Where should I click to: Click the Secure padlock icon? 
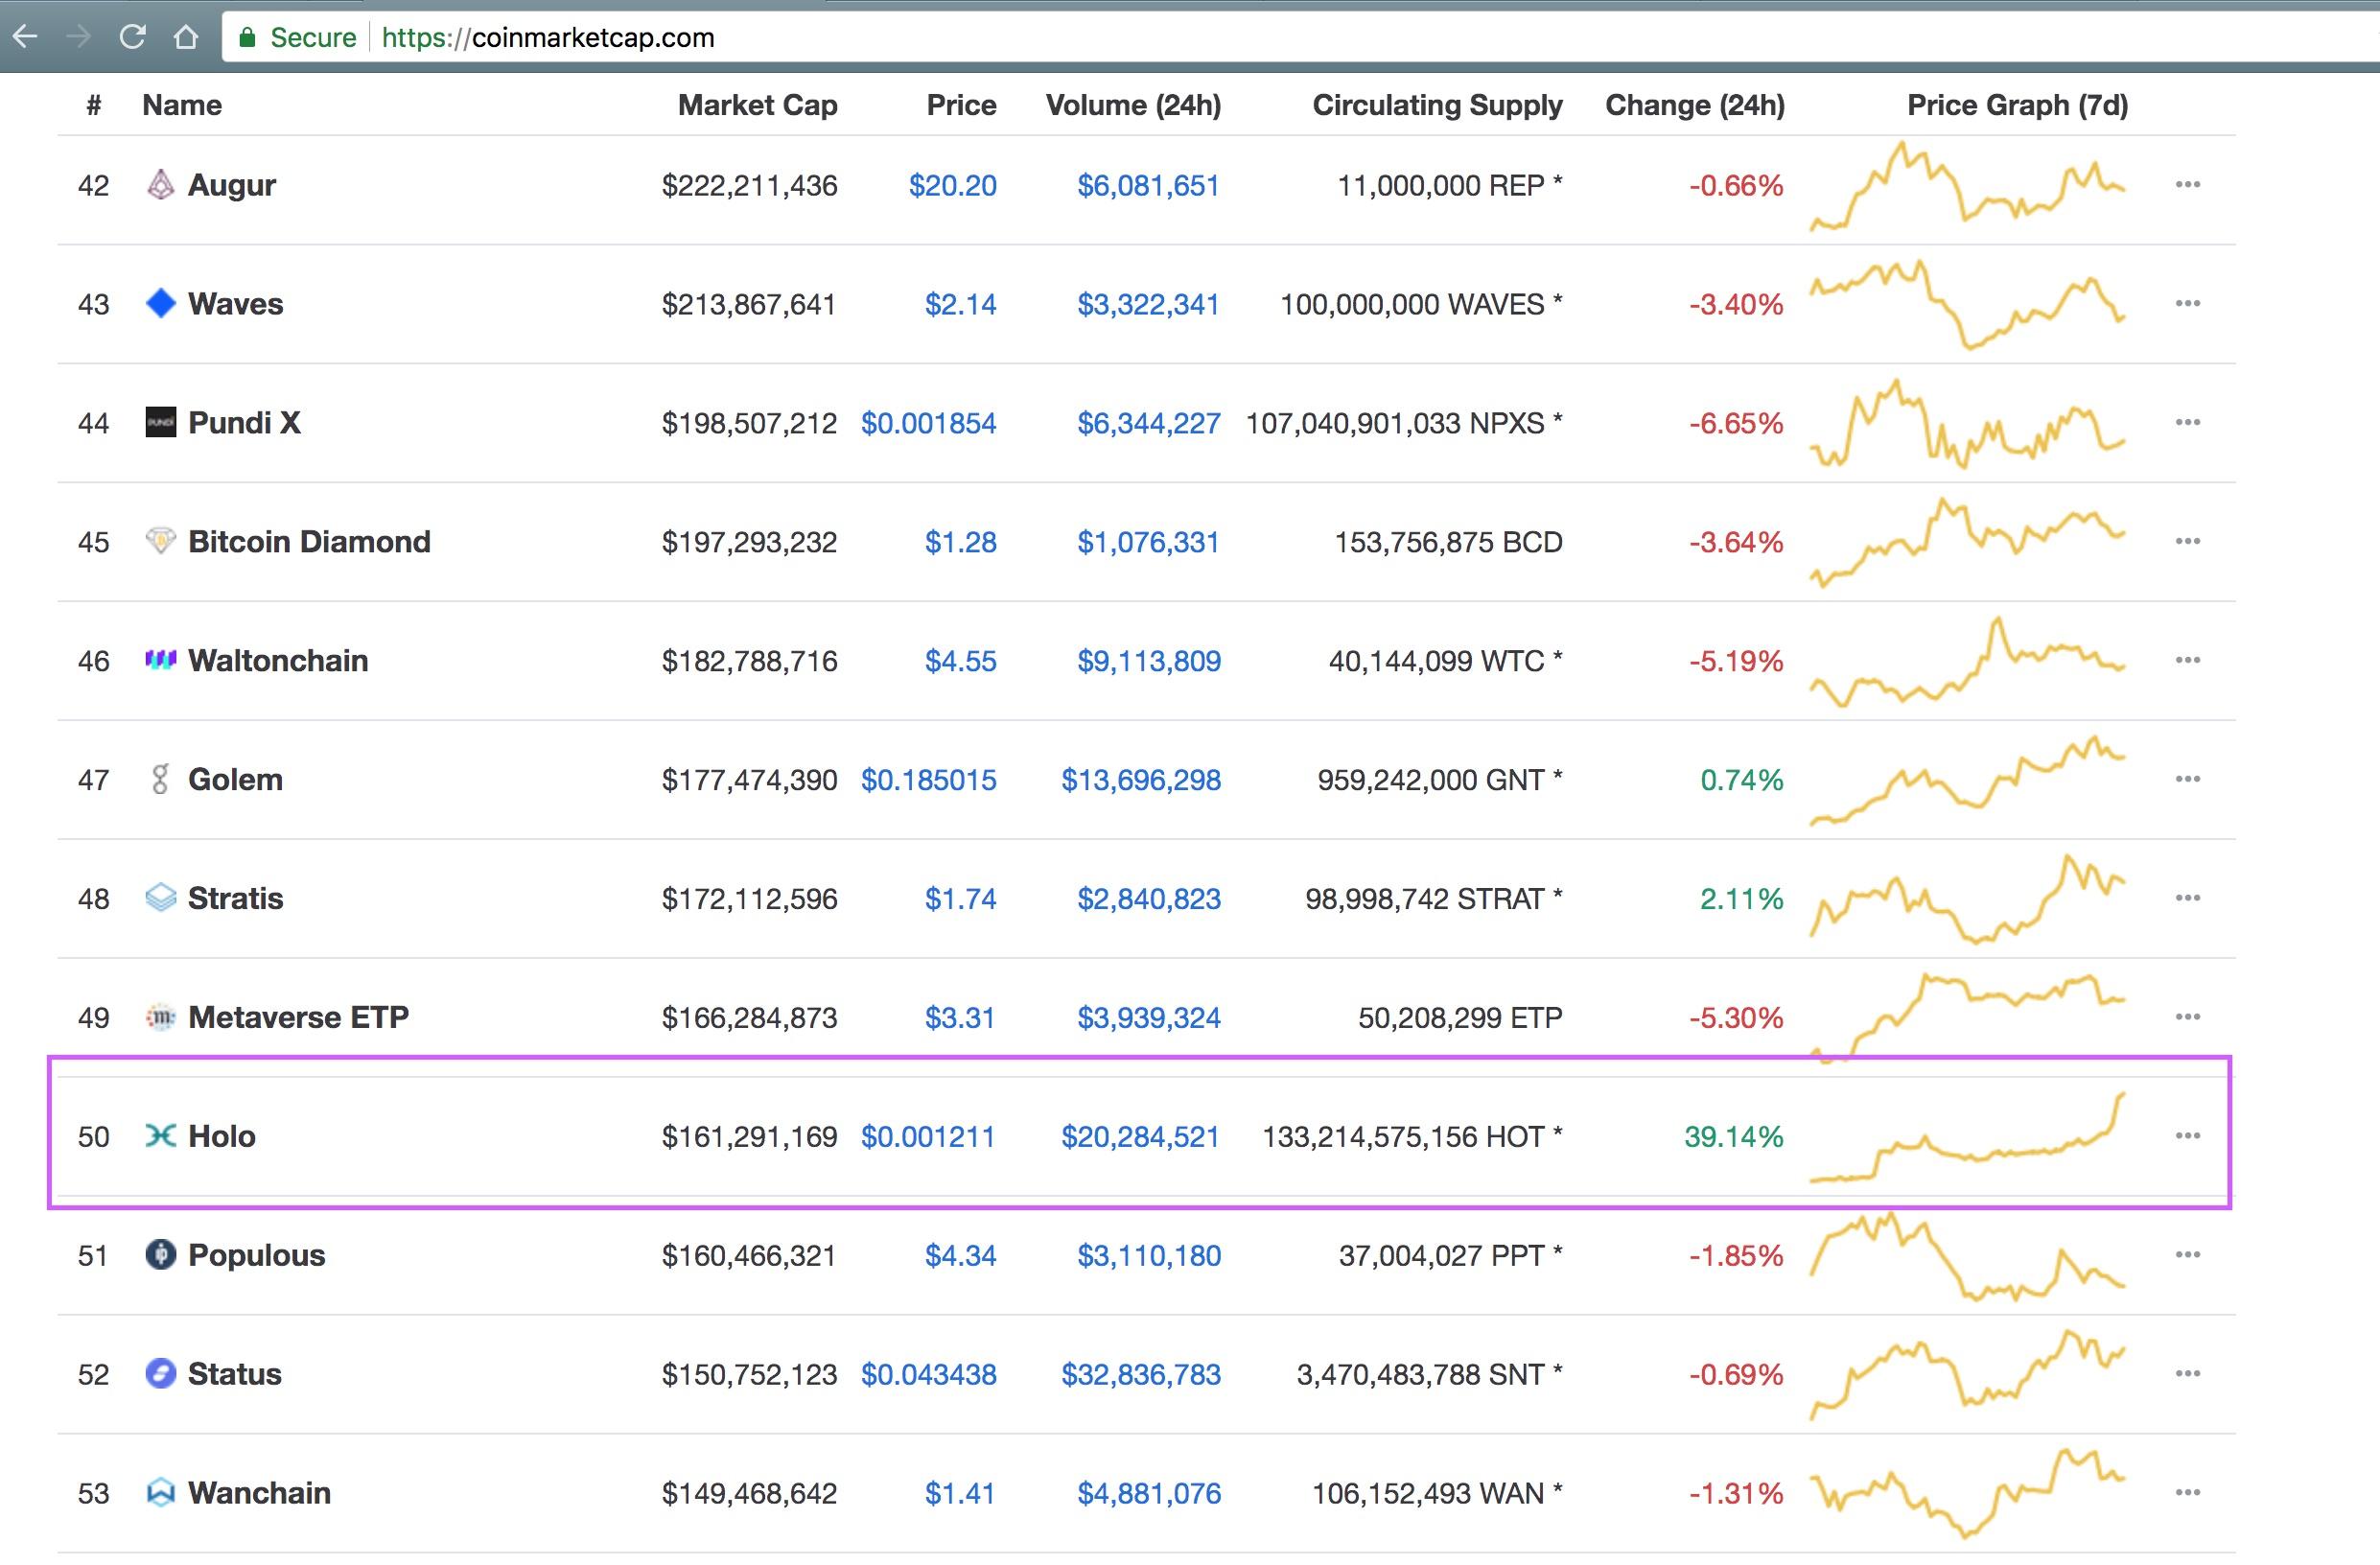coord(247,36)
